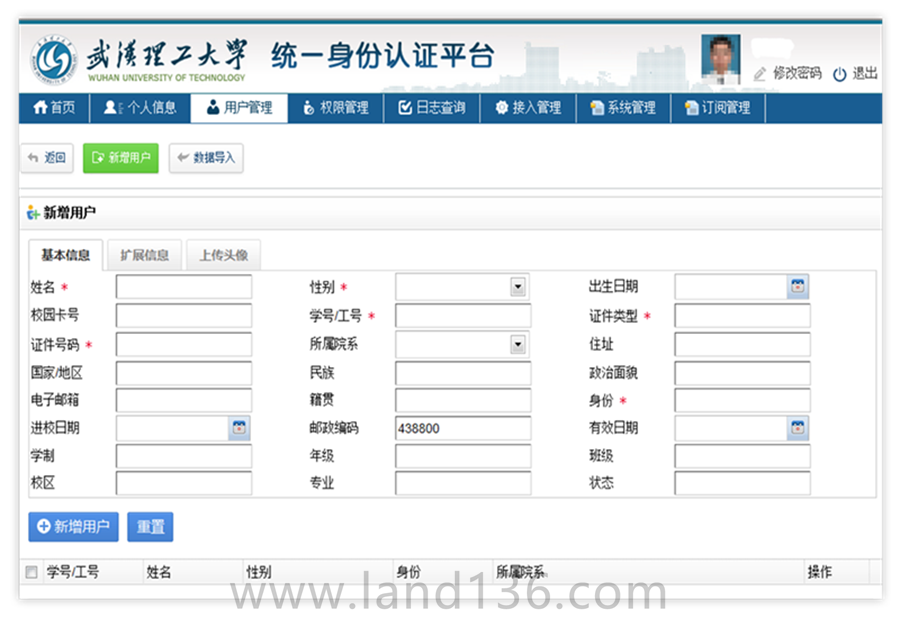Click the 退出 logout power icon

pyautogui.click(x=839, y=74)
